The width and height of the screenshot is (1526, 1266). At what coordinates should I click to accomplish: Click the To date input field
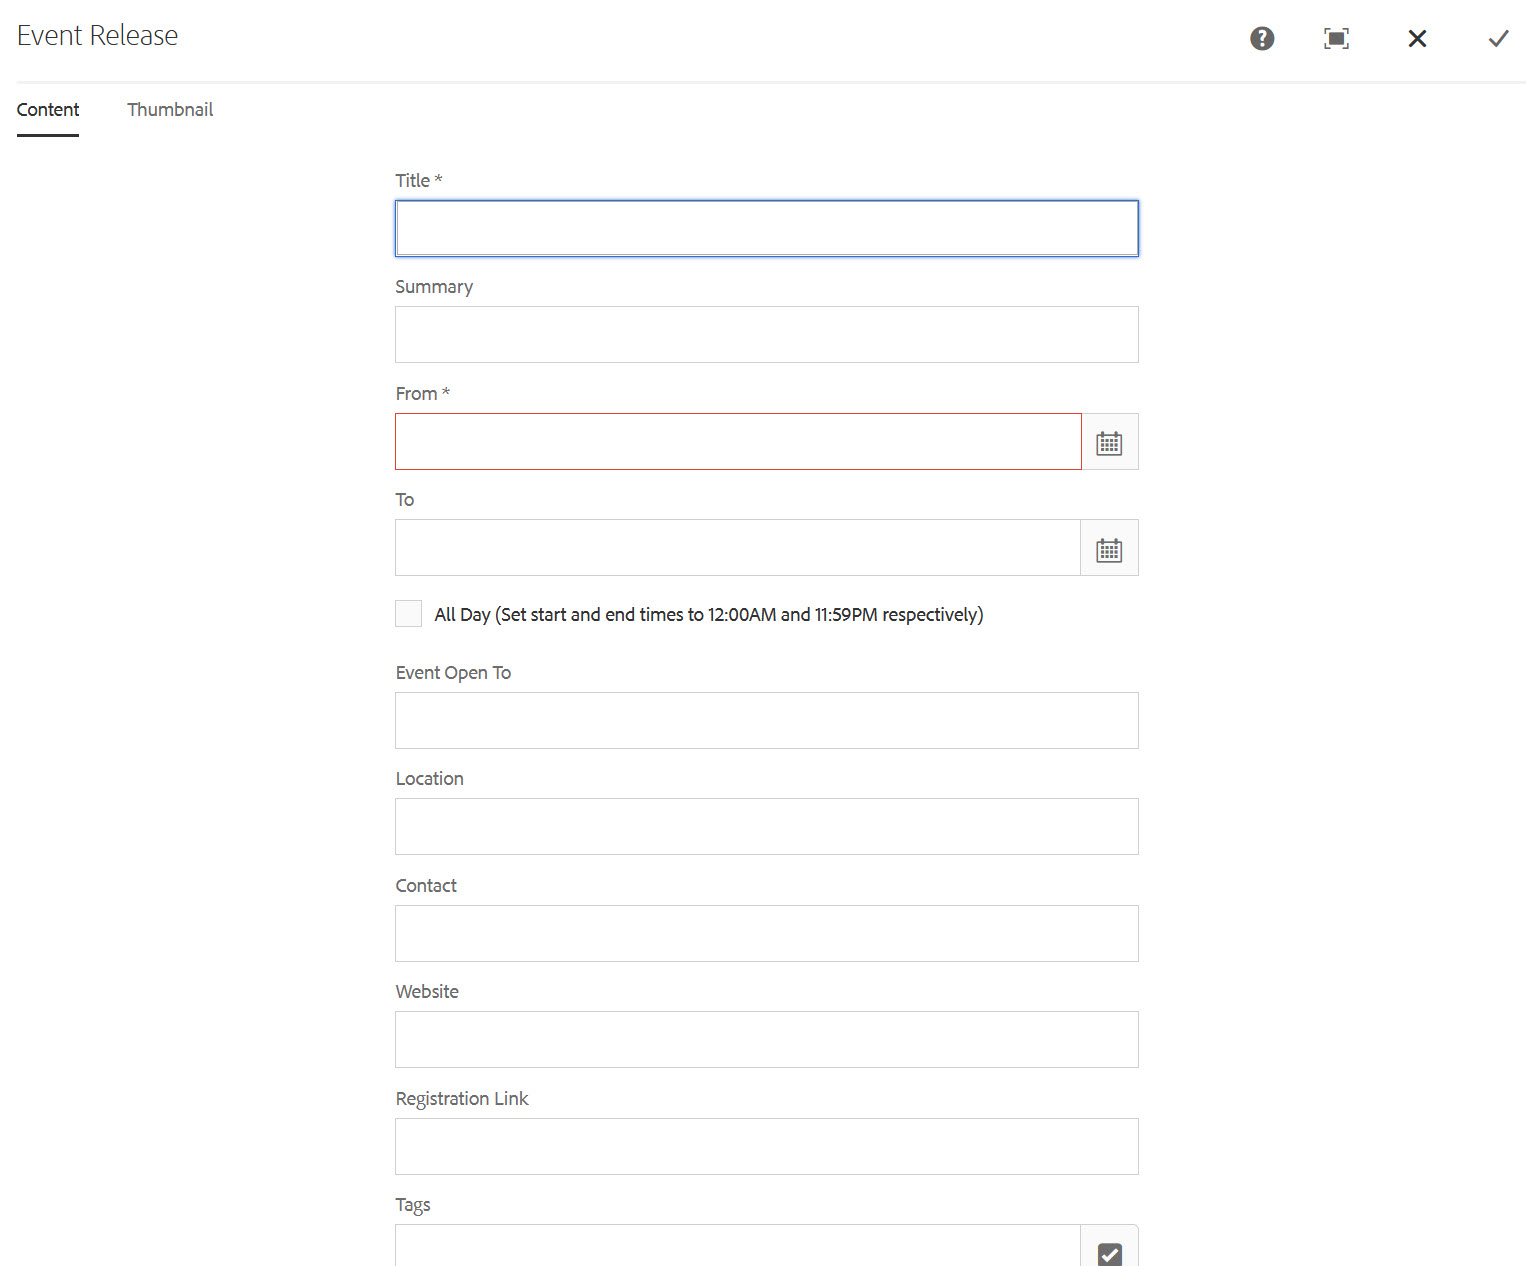coord(737,548)
